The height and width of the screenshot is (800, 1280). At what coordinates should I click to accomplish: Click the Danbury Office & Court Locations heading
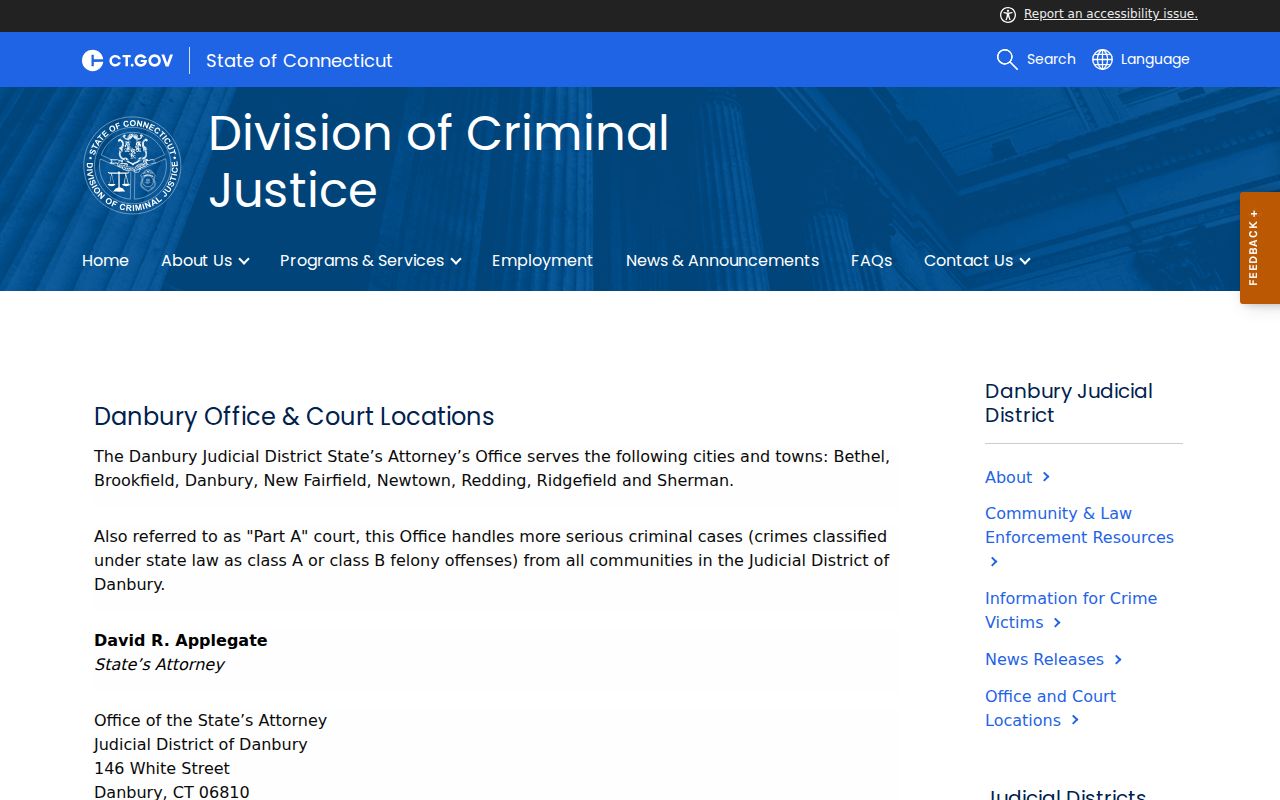[294, 416]
